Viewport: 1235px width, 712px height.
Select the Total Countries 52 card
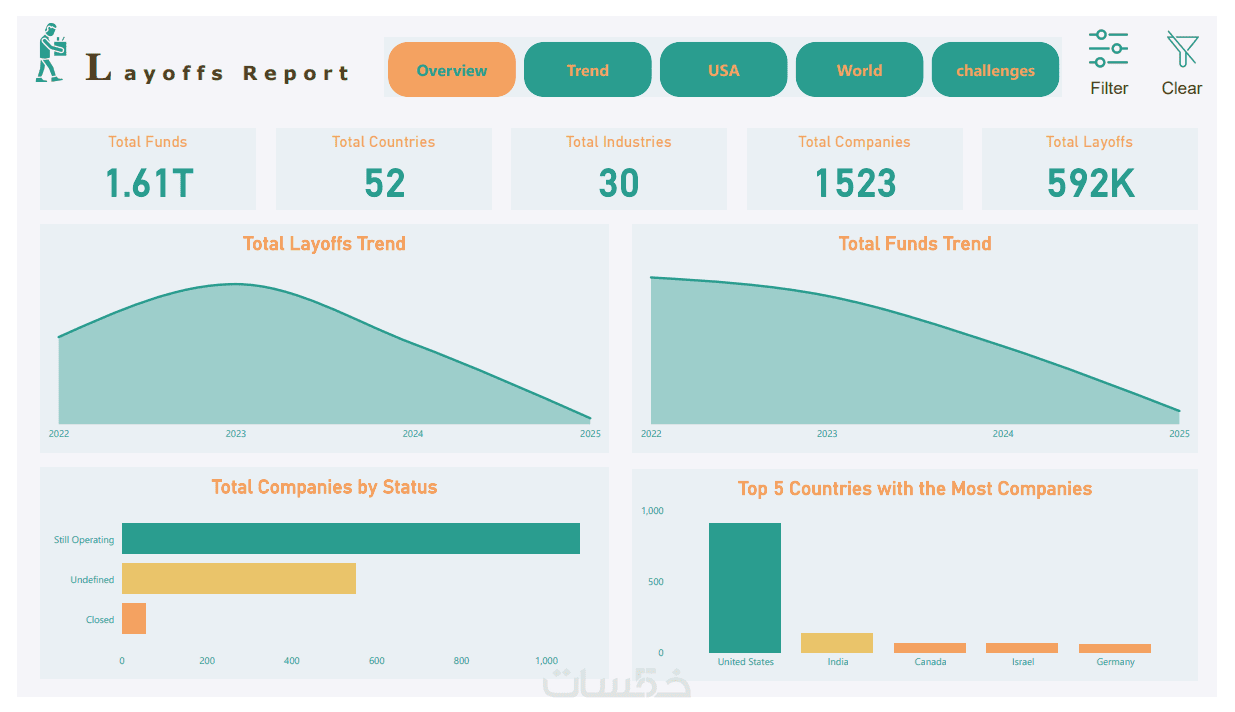coord(384,169)
